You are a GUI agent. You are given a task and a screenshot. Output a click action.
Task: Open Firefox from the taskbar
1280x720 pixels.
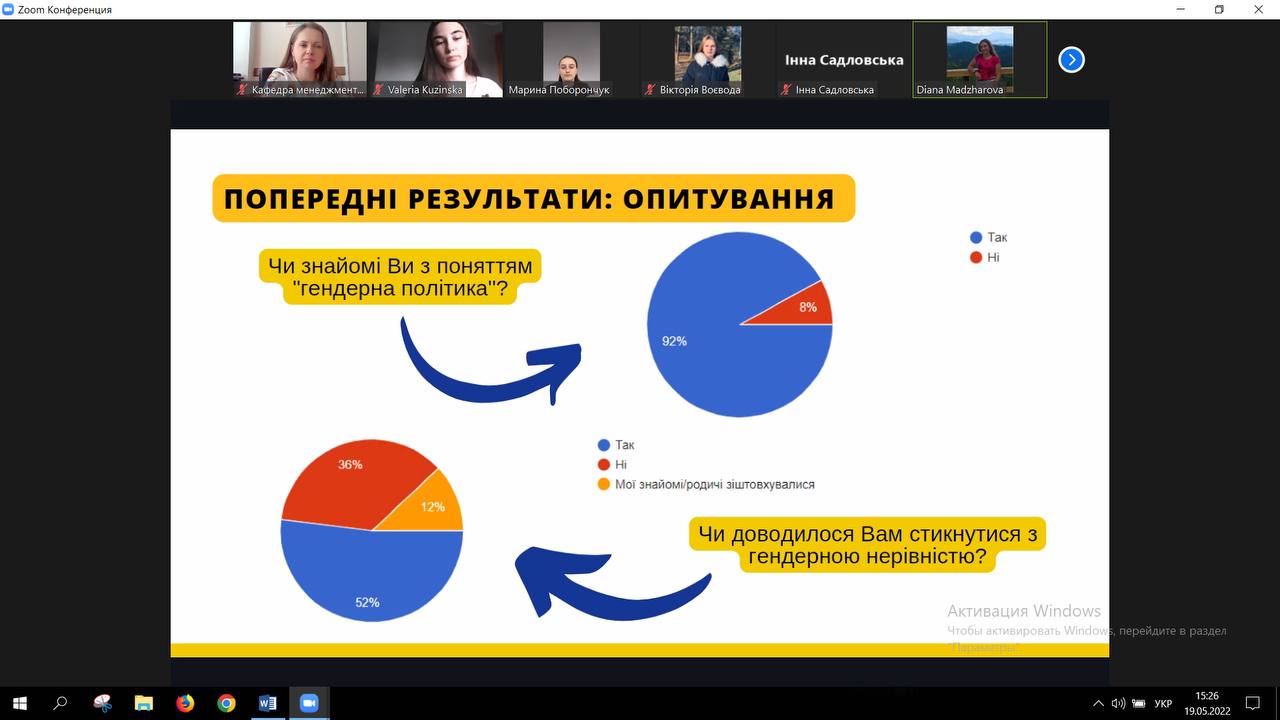[185, 703]
